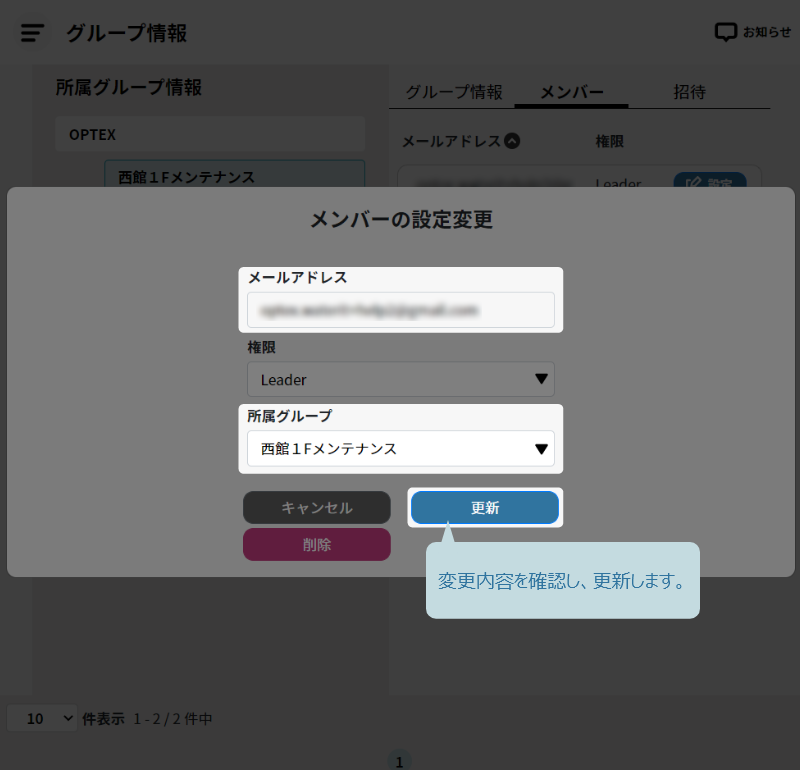This screenshot has height=770, width=800.
Task: Go to page 1 in pagination
Action: (399, 761)
